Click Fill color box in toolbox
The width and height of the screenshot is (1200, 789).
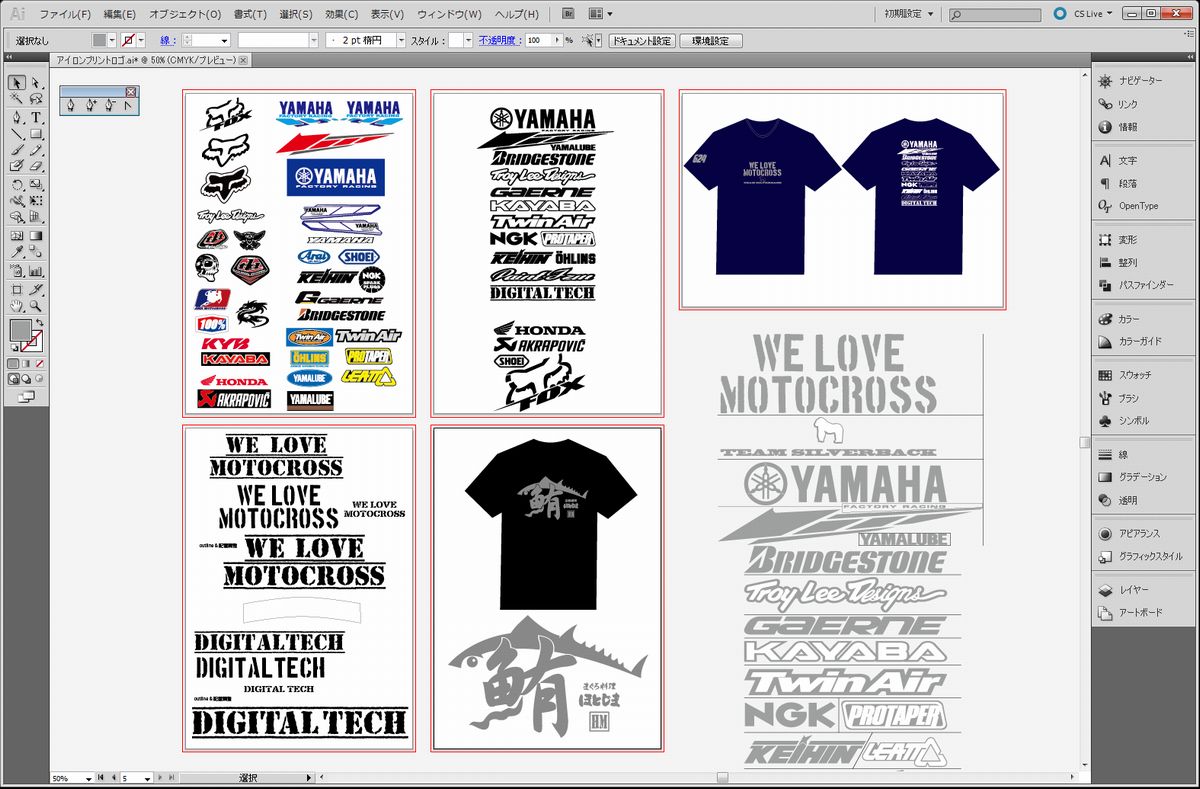[21, 330]
